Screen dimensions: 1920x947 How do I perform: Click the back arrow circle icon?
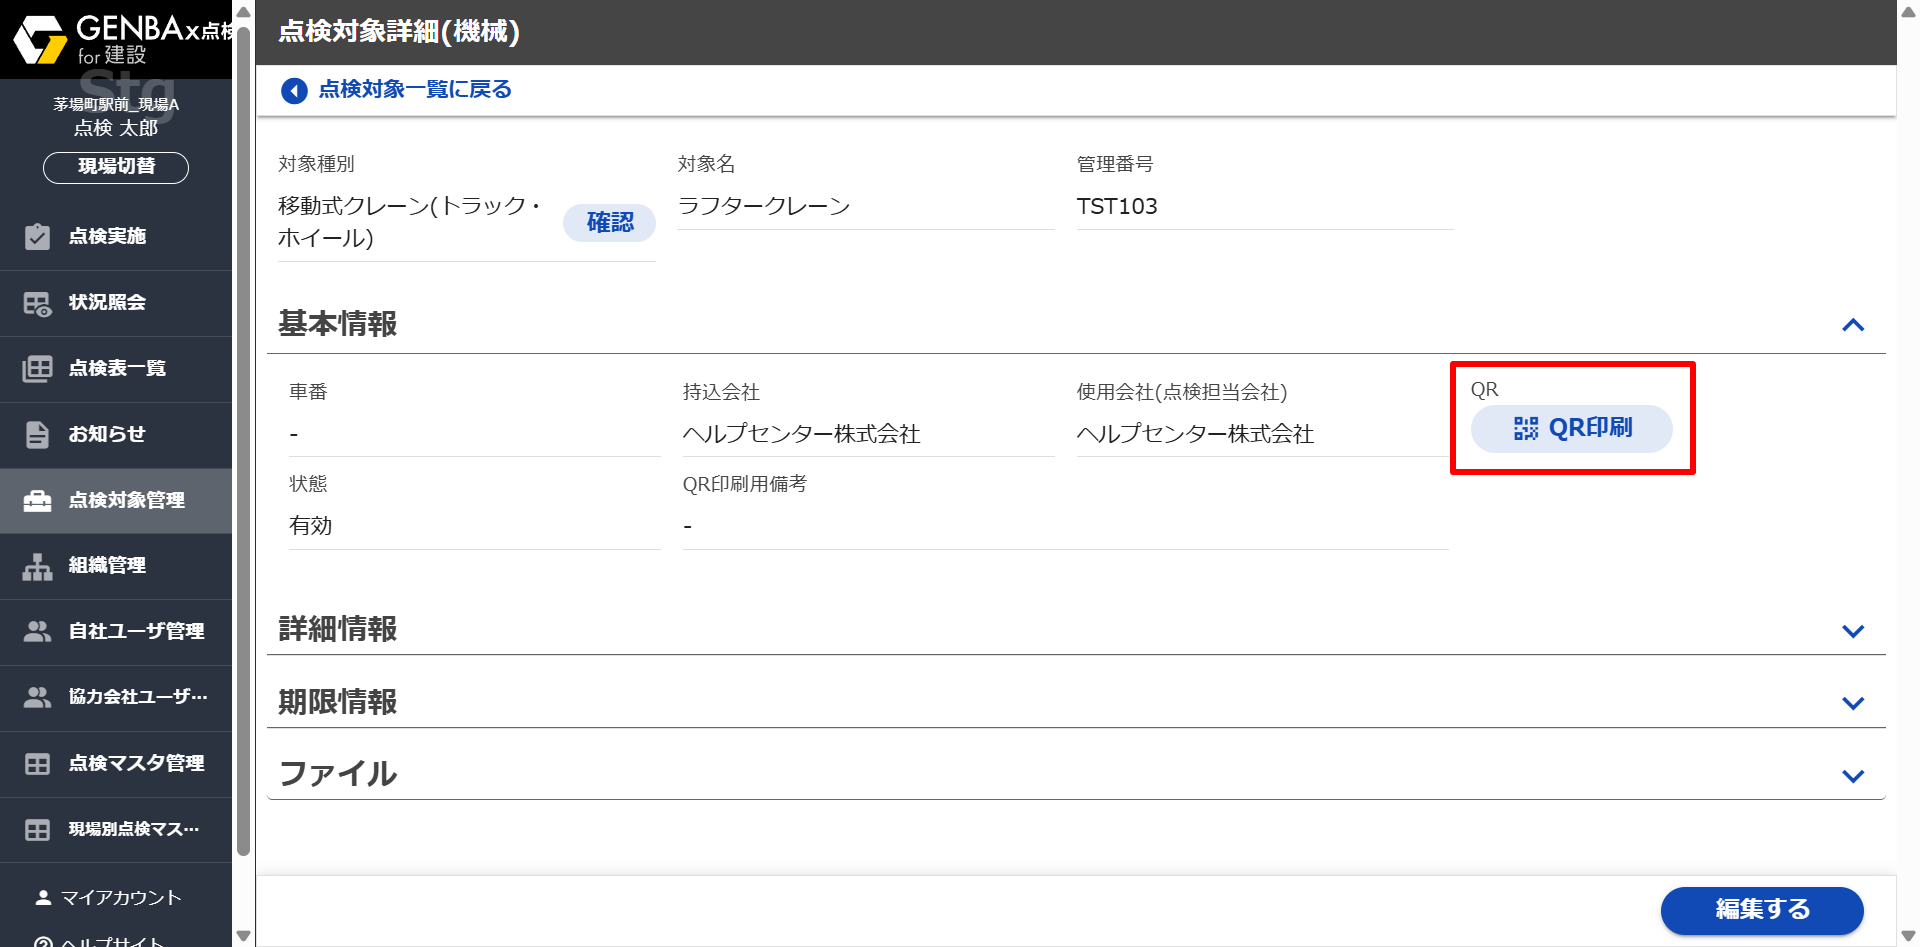click(294, 91)
